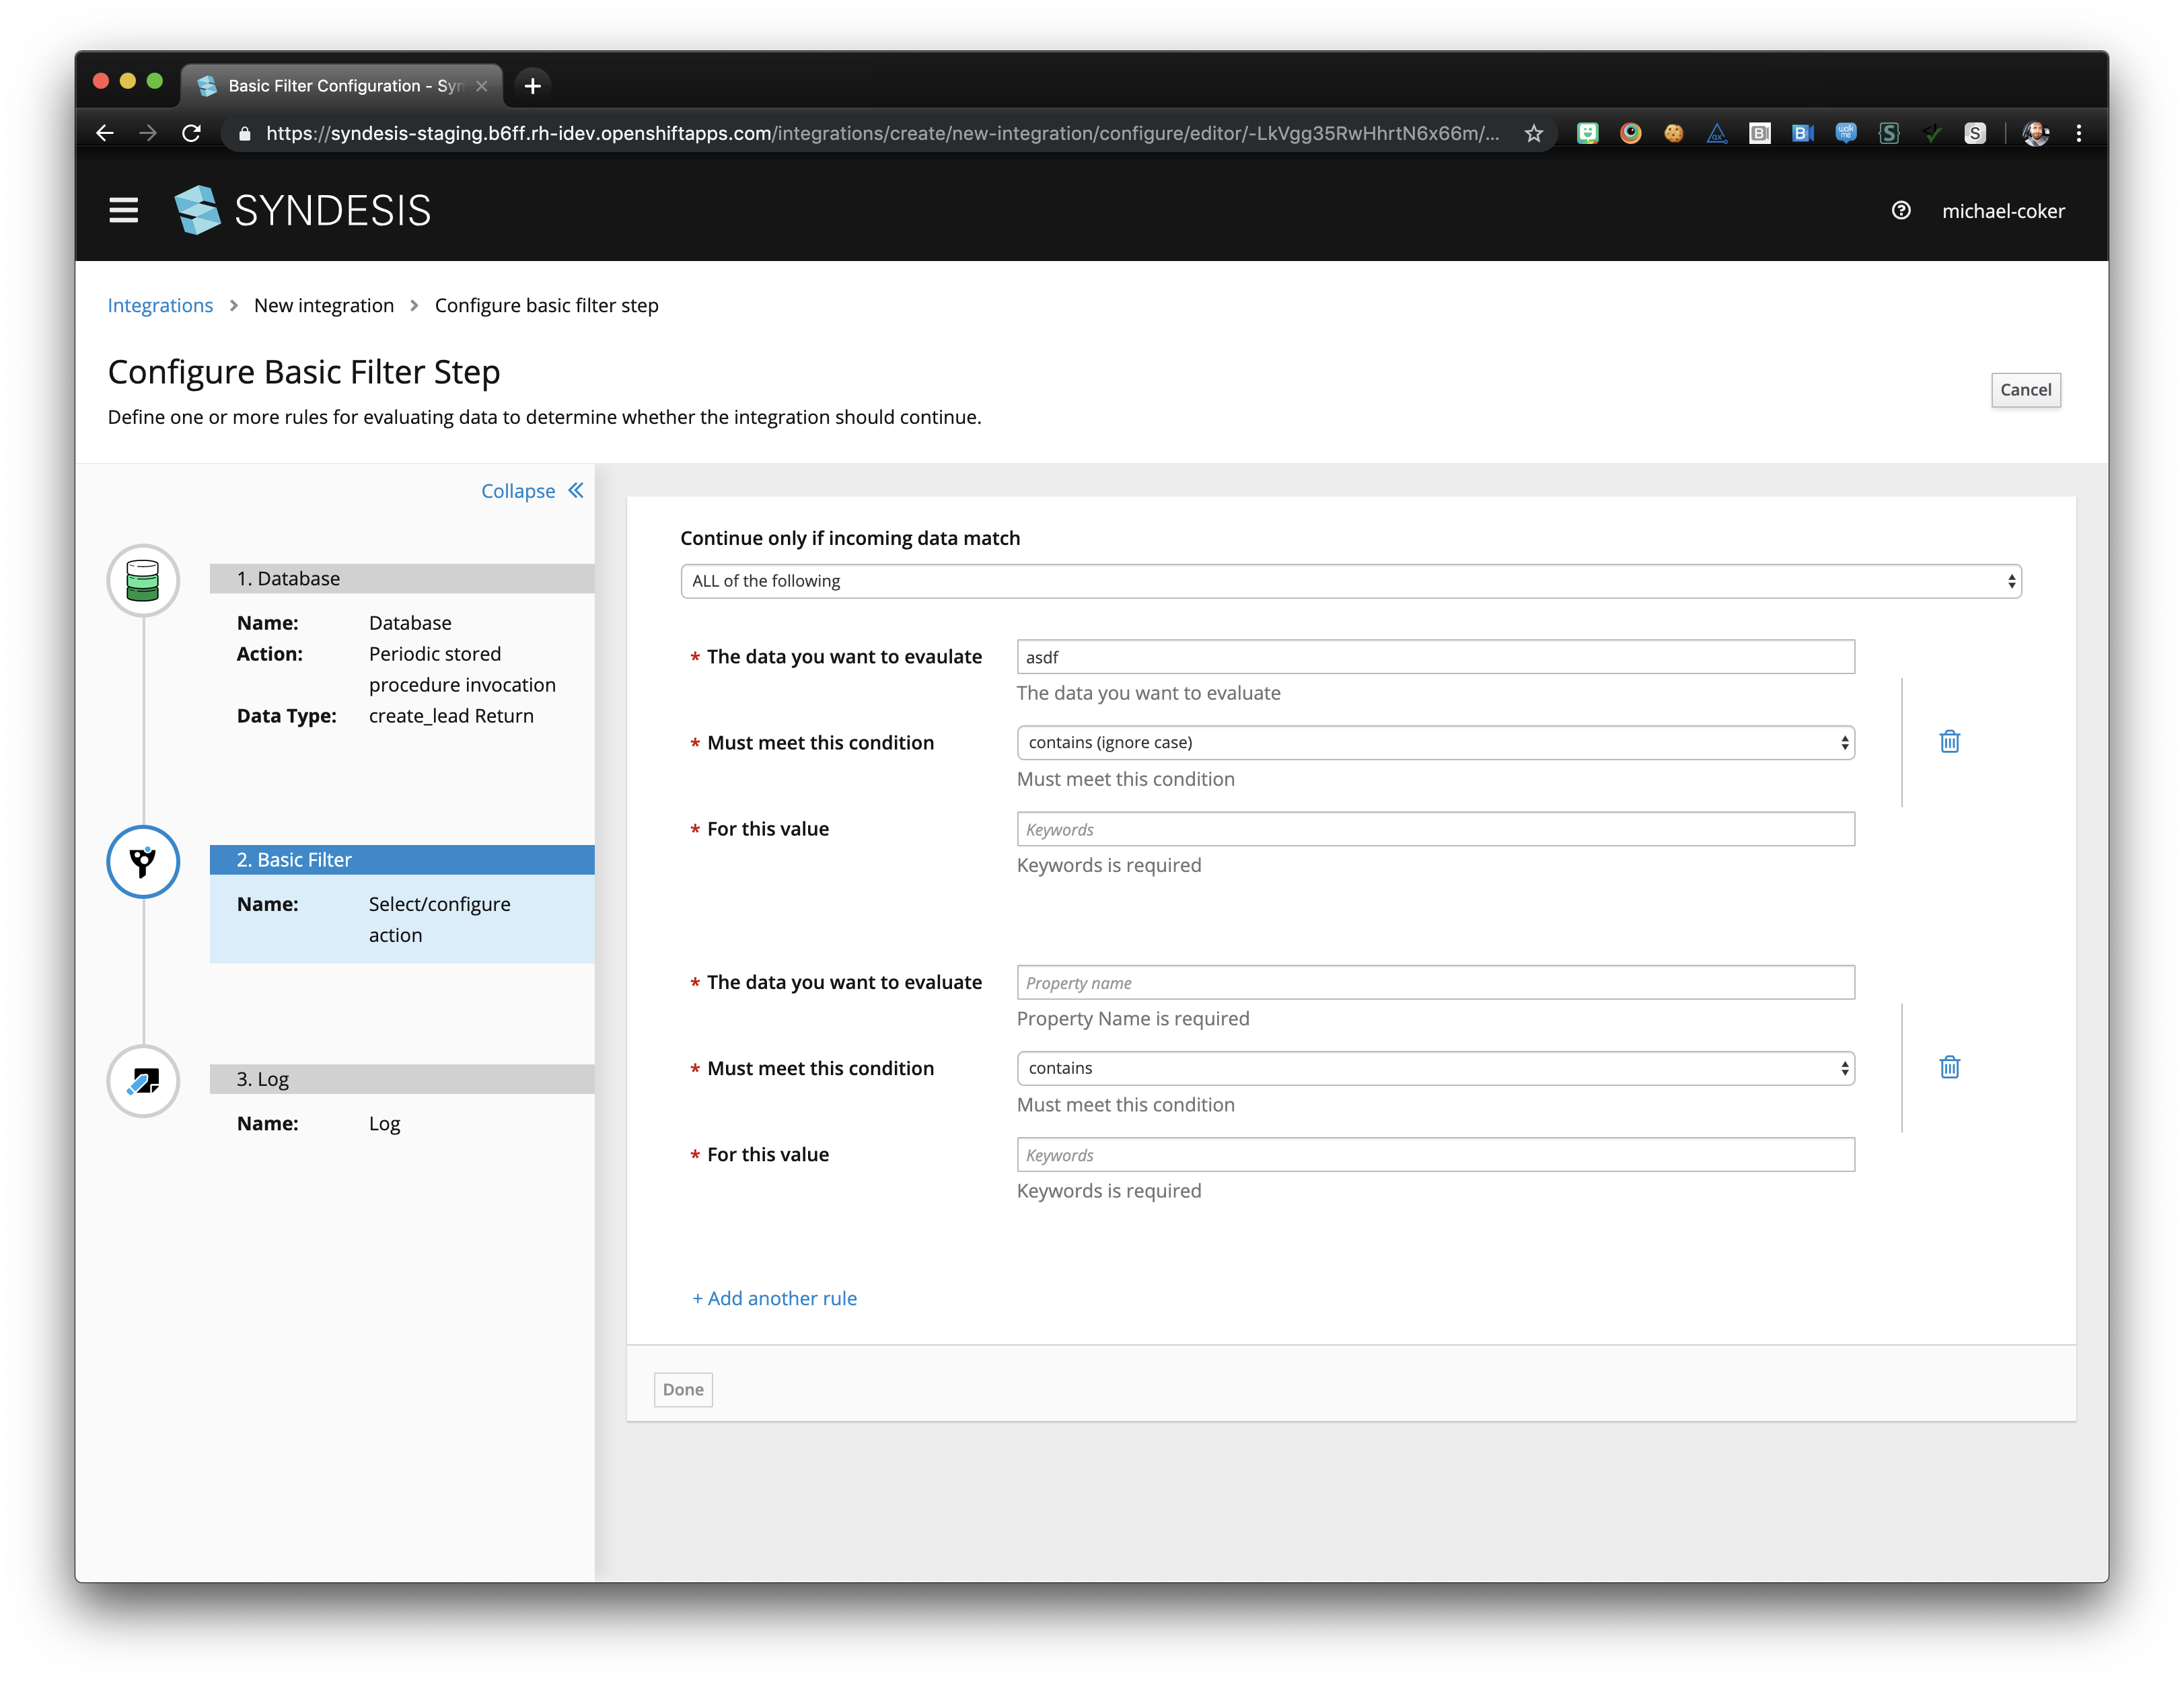Screen dimensions: 2184x1682
Task: Click Add another rule link
Action: [x=774, y=1298]
